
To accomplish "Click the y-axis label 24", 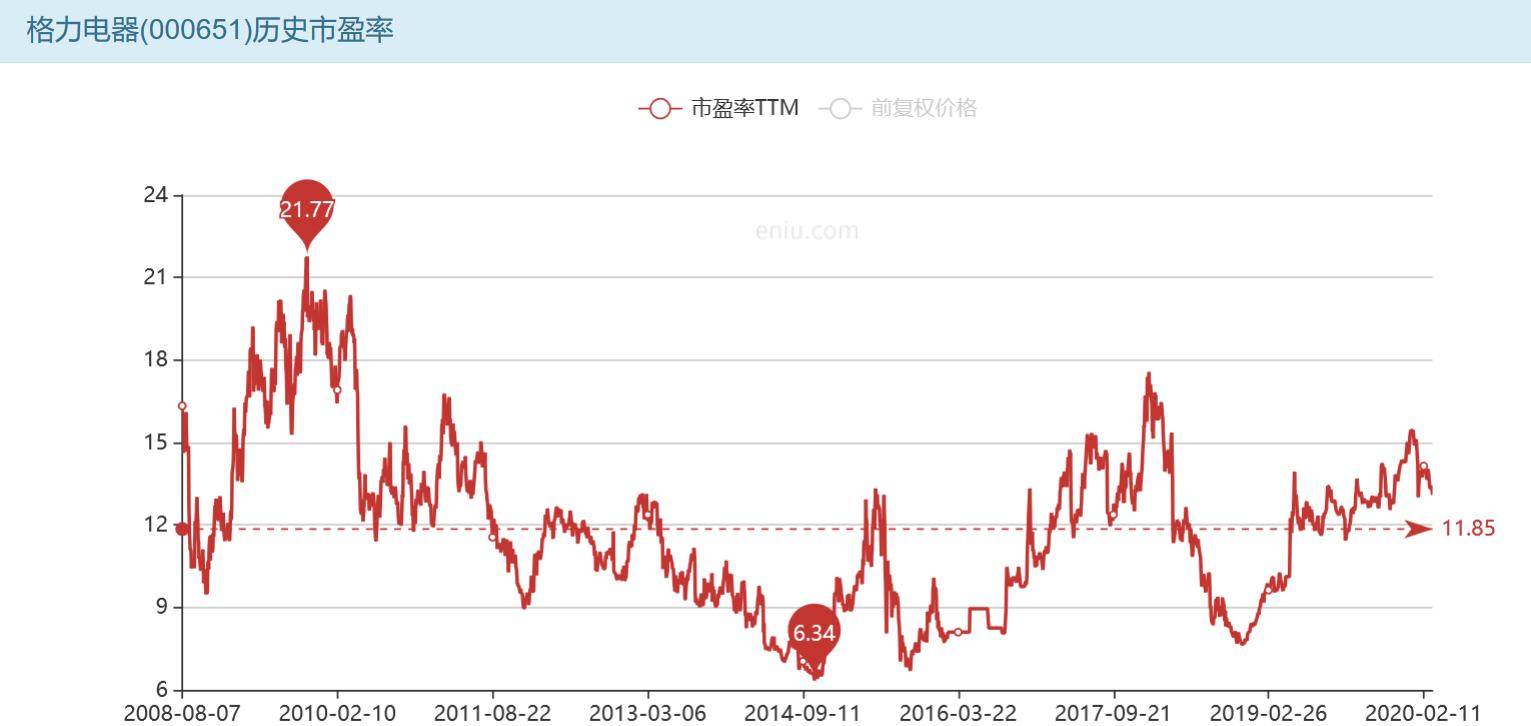I will click(x=155, y=195).
